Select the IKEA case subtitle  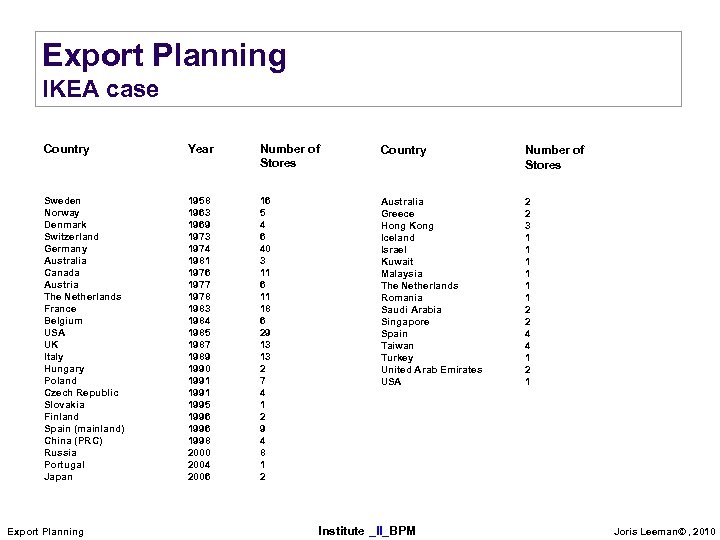(100, 90)
